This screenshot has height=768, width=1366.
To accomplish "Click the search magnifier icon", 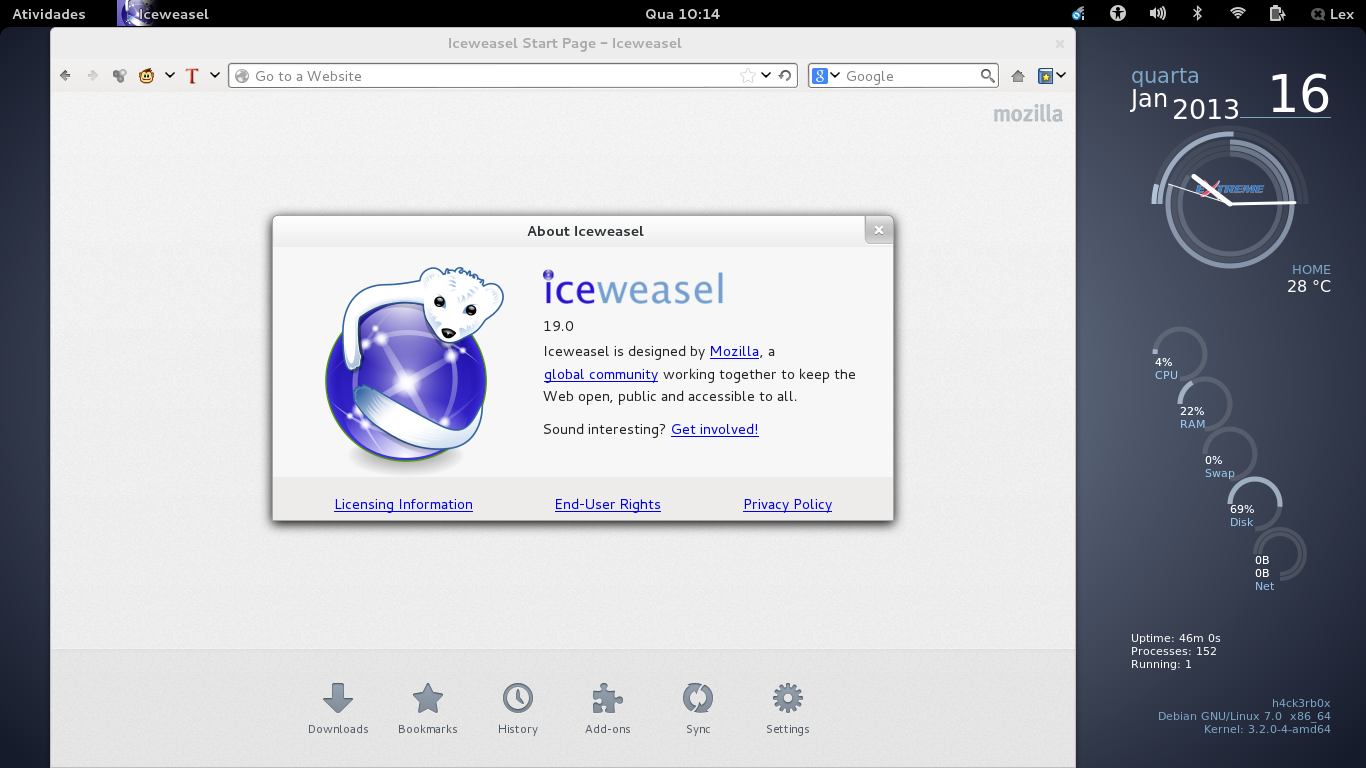I will 988,76.
